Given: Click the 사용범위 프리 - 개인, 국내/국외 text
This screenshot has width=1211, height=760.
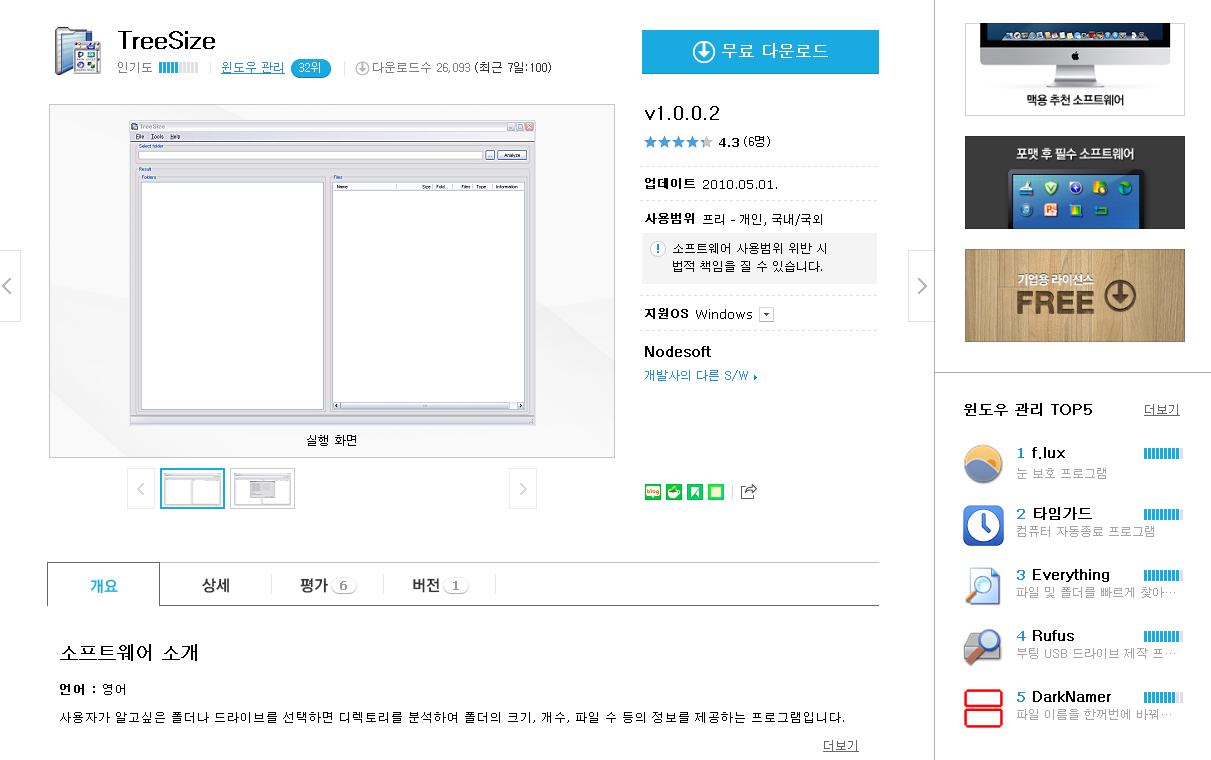Looking at the screenshot, I should 734,219.
